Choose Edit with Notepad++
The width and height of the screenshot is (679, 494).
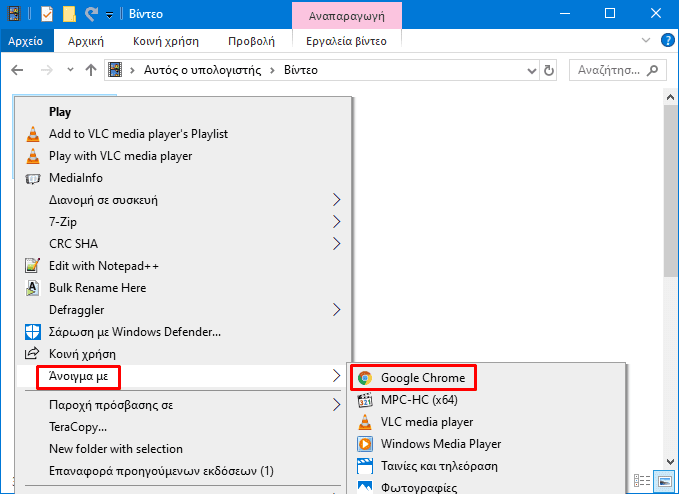click(103, 266)
